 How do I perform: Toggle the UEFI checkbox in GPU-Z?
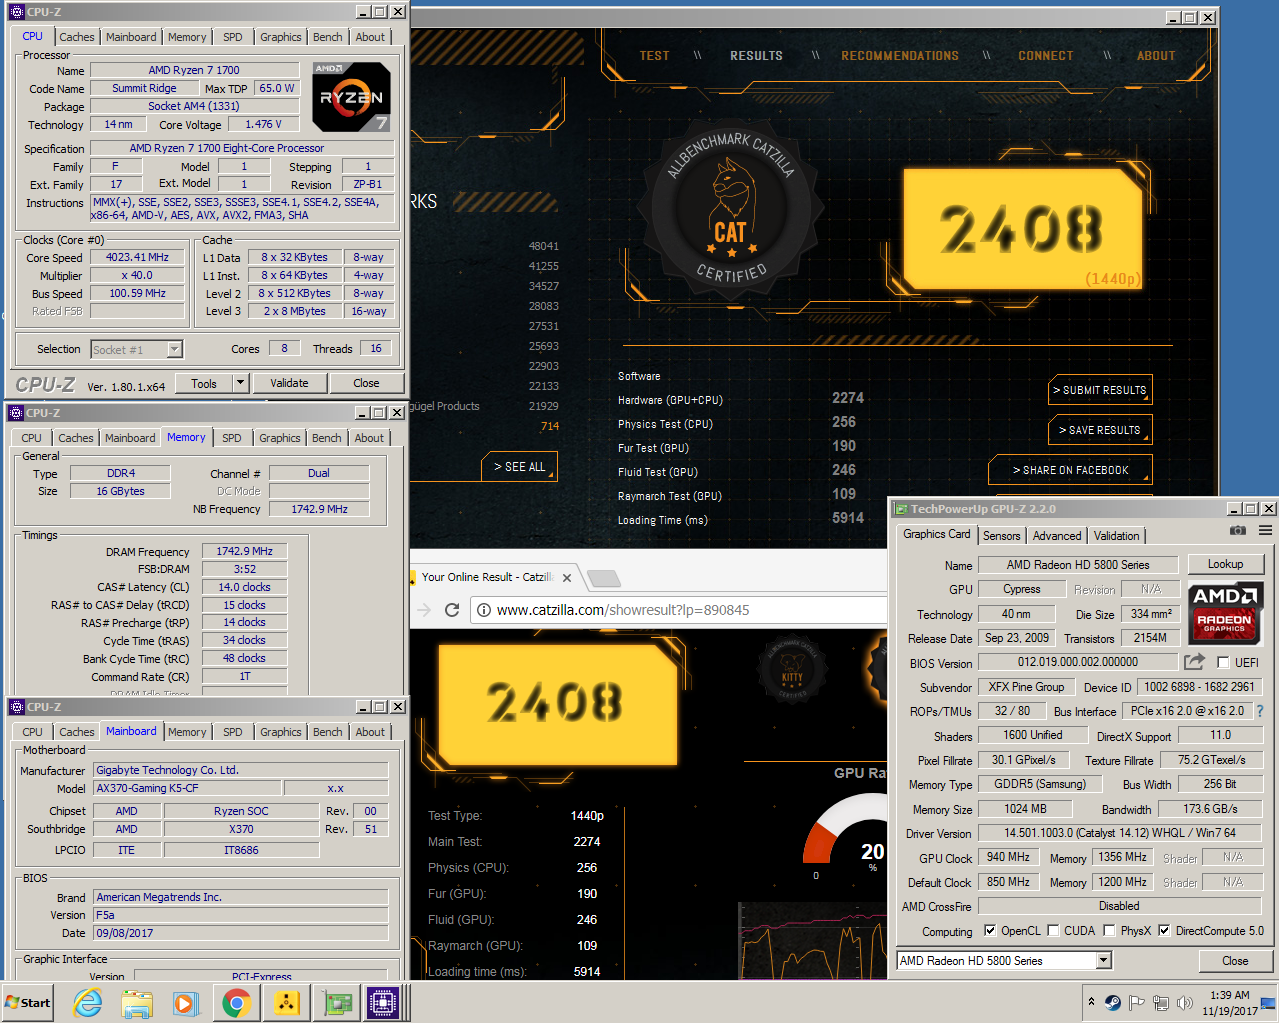click(x=1223, y=662)
